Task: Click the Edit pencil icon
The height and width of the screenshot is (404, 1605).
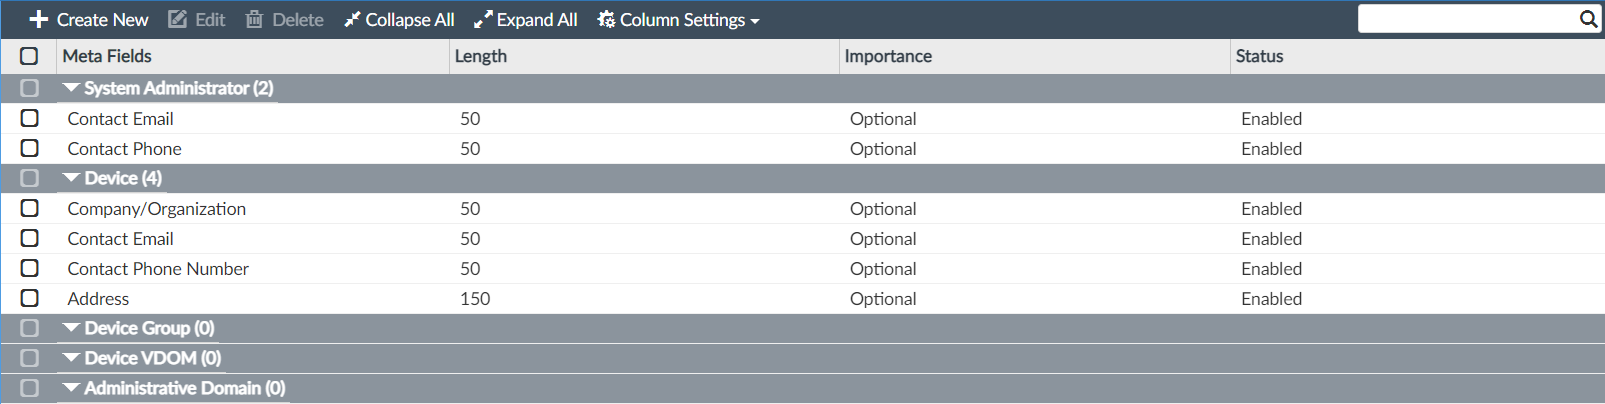Action: [x=178, y=20]
